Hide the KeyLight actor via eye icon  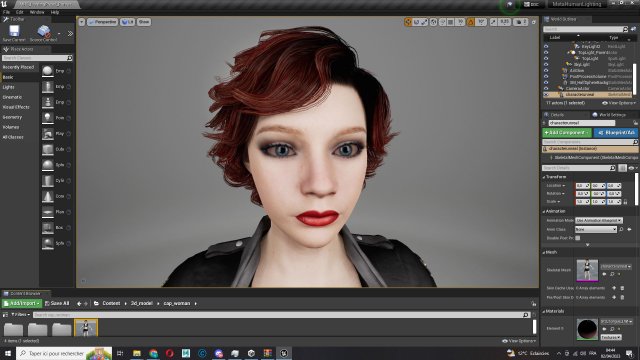point(546,47)
